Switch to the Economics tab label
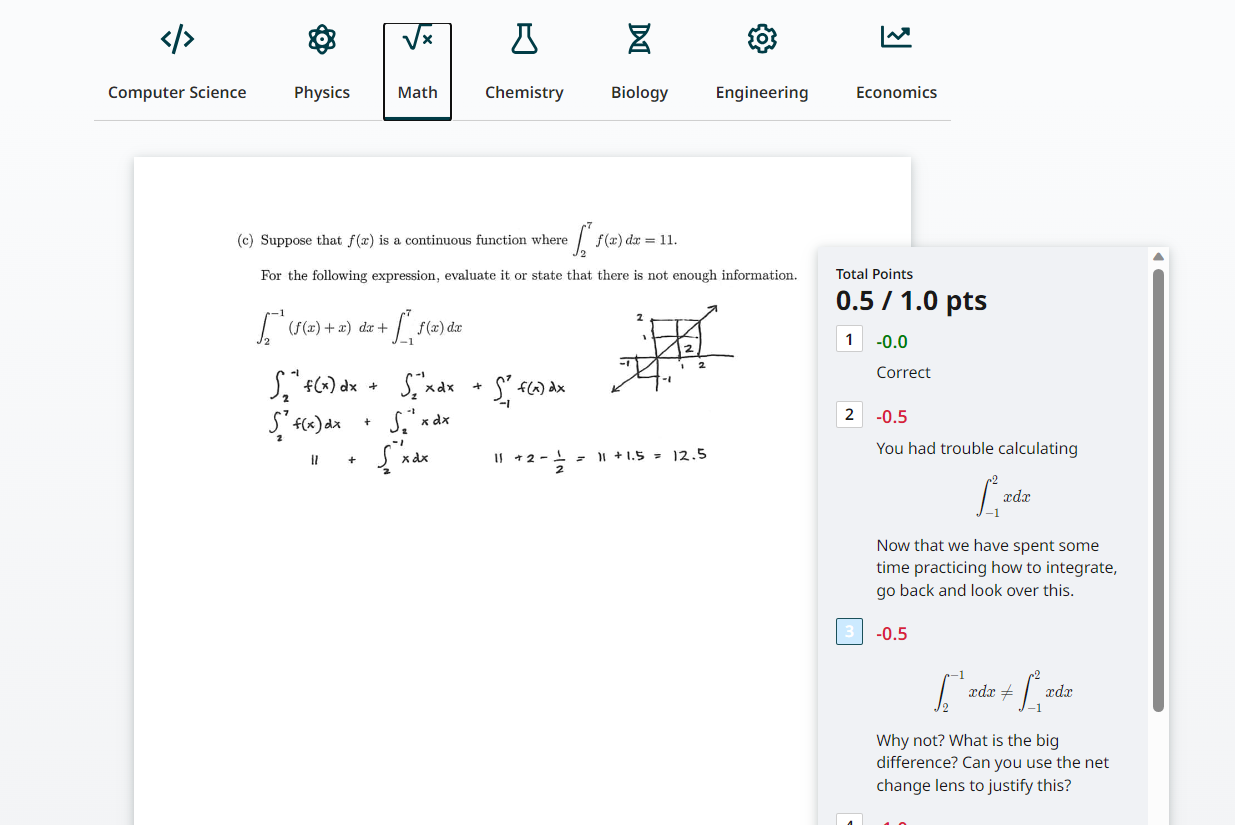This screenshot has height=825, width=1235. tap(896, 92)
